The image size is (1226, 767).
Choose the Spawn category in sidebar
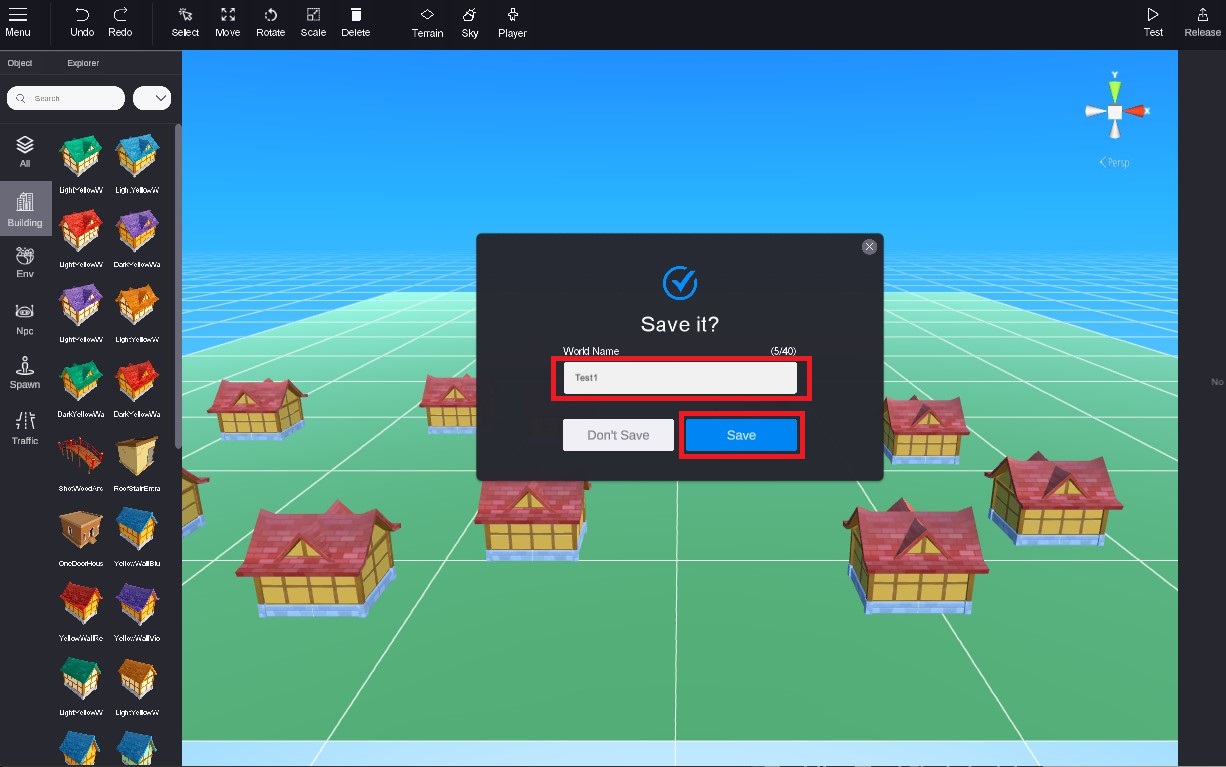pyautogui.click(x=25, y=370)
